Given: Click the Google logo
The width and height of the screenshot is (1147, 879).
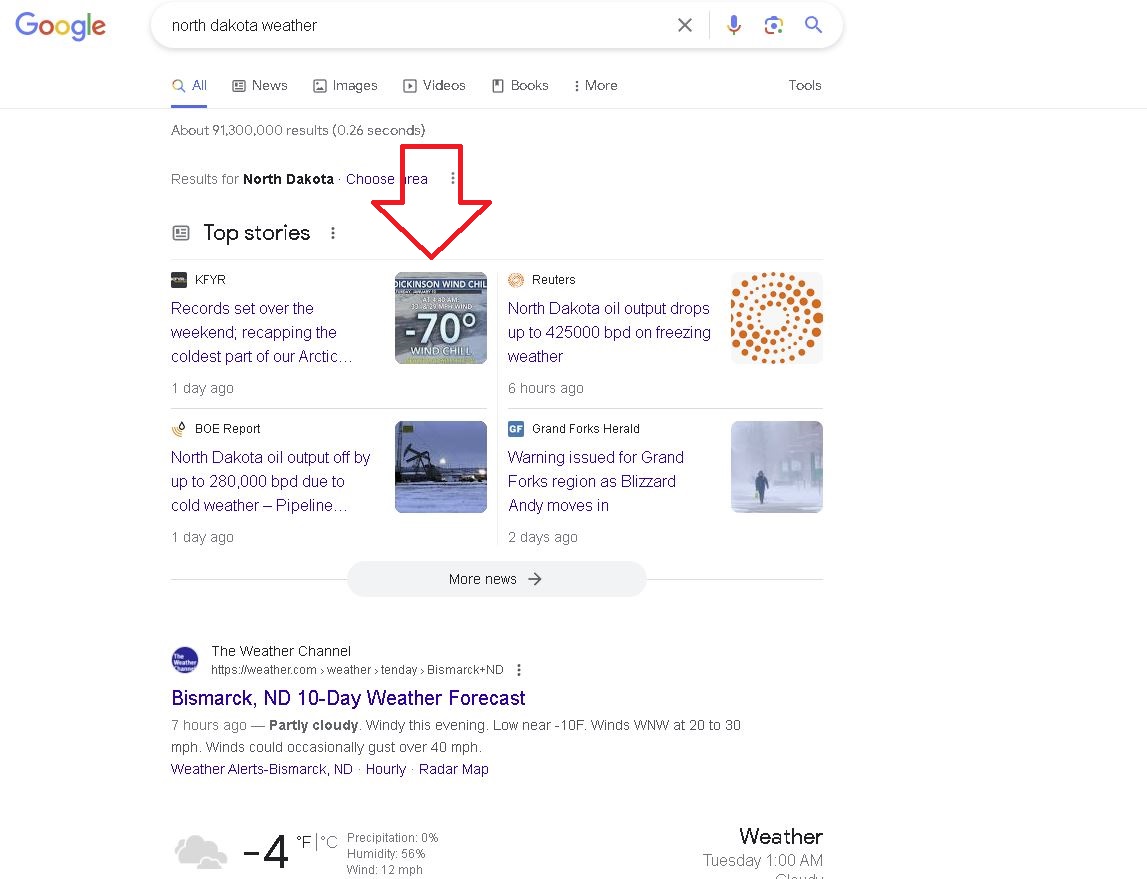Looking at the screenshot, I should tap(61, 26).
